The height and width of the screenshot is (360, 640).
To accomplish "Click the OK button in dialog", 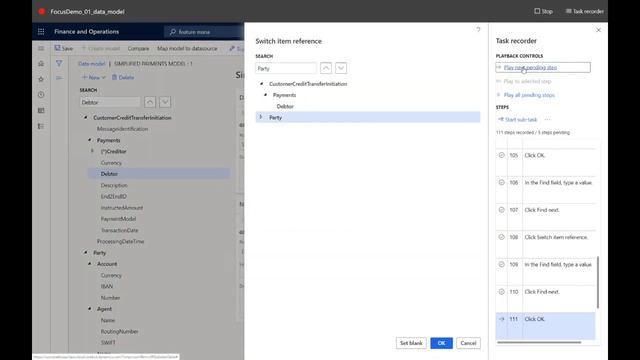I will tap(441, 343).
